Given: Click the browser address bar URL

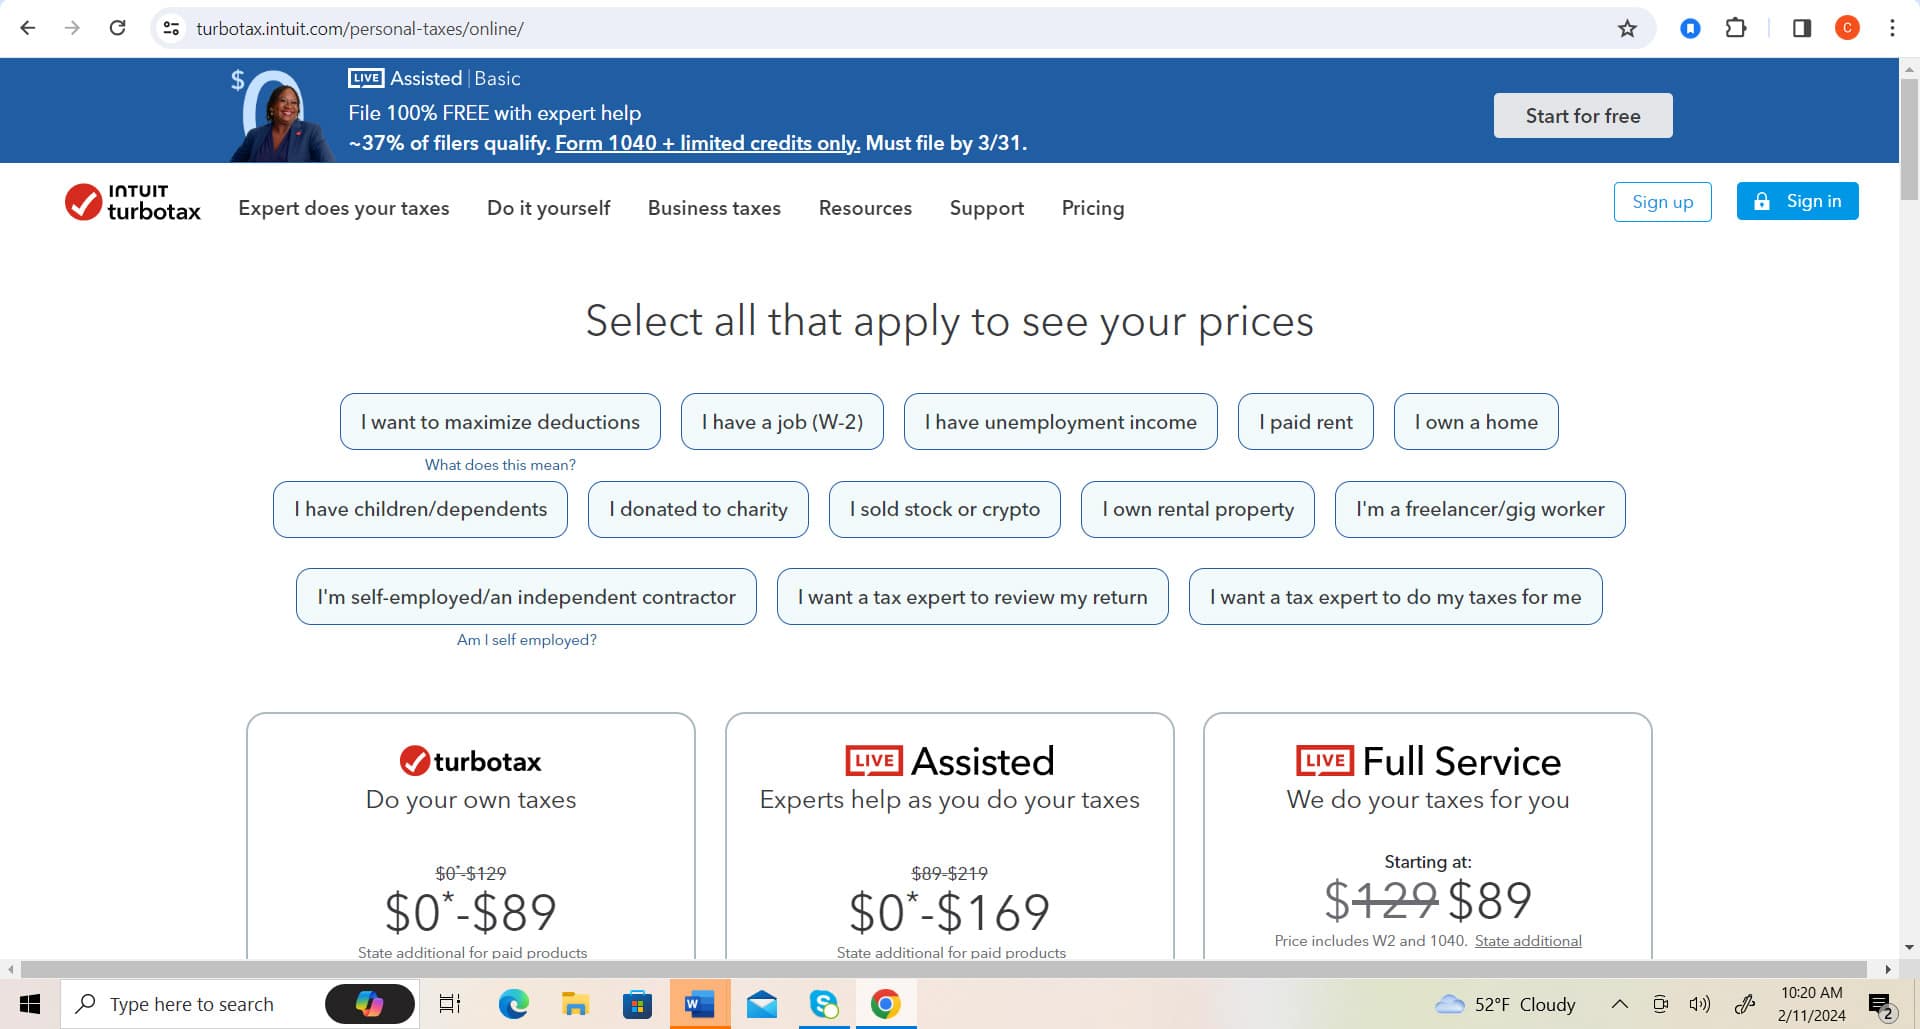Looking at the screenshot, I should point(360,29).
